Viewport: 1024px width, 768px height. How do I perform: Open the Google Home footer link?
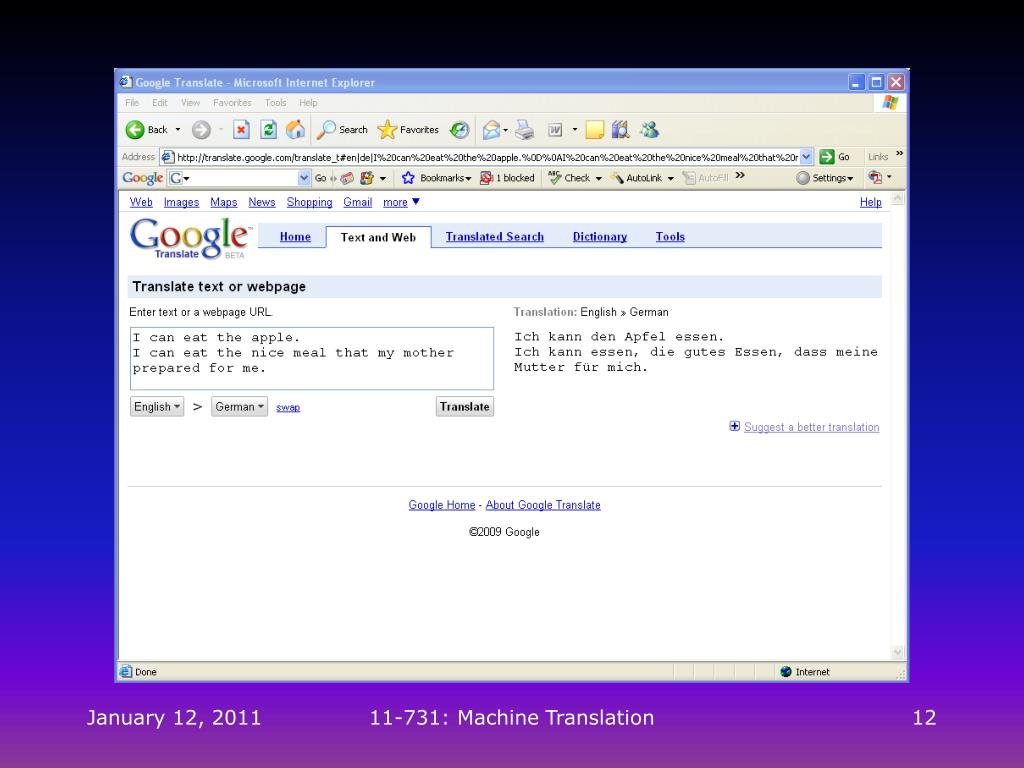[442, 505]
